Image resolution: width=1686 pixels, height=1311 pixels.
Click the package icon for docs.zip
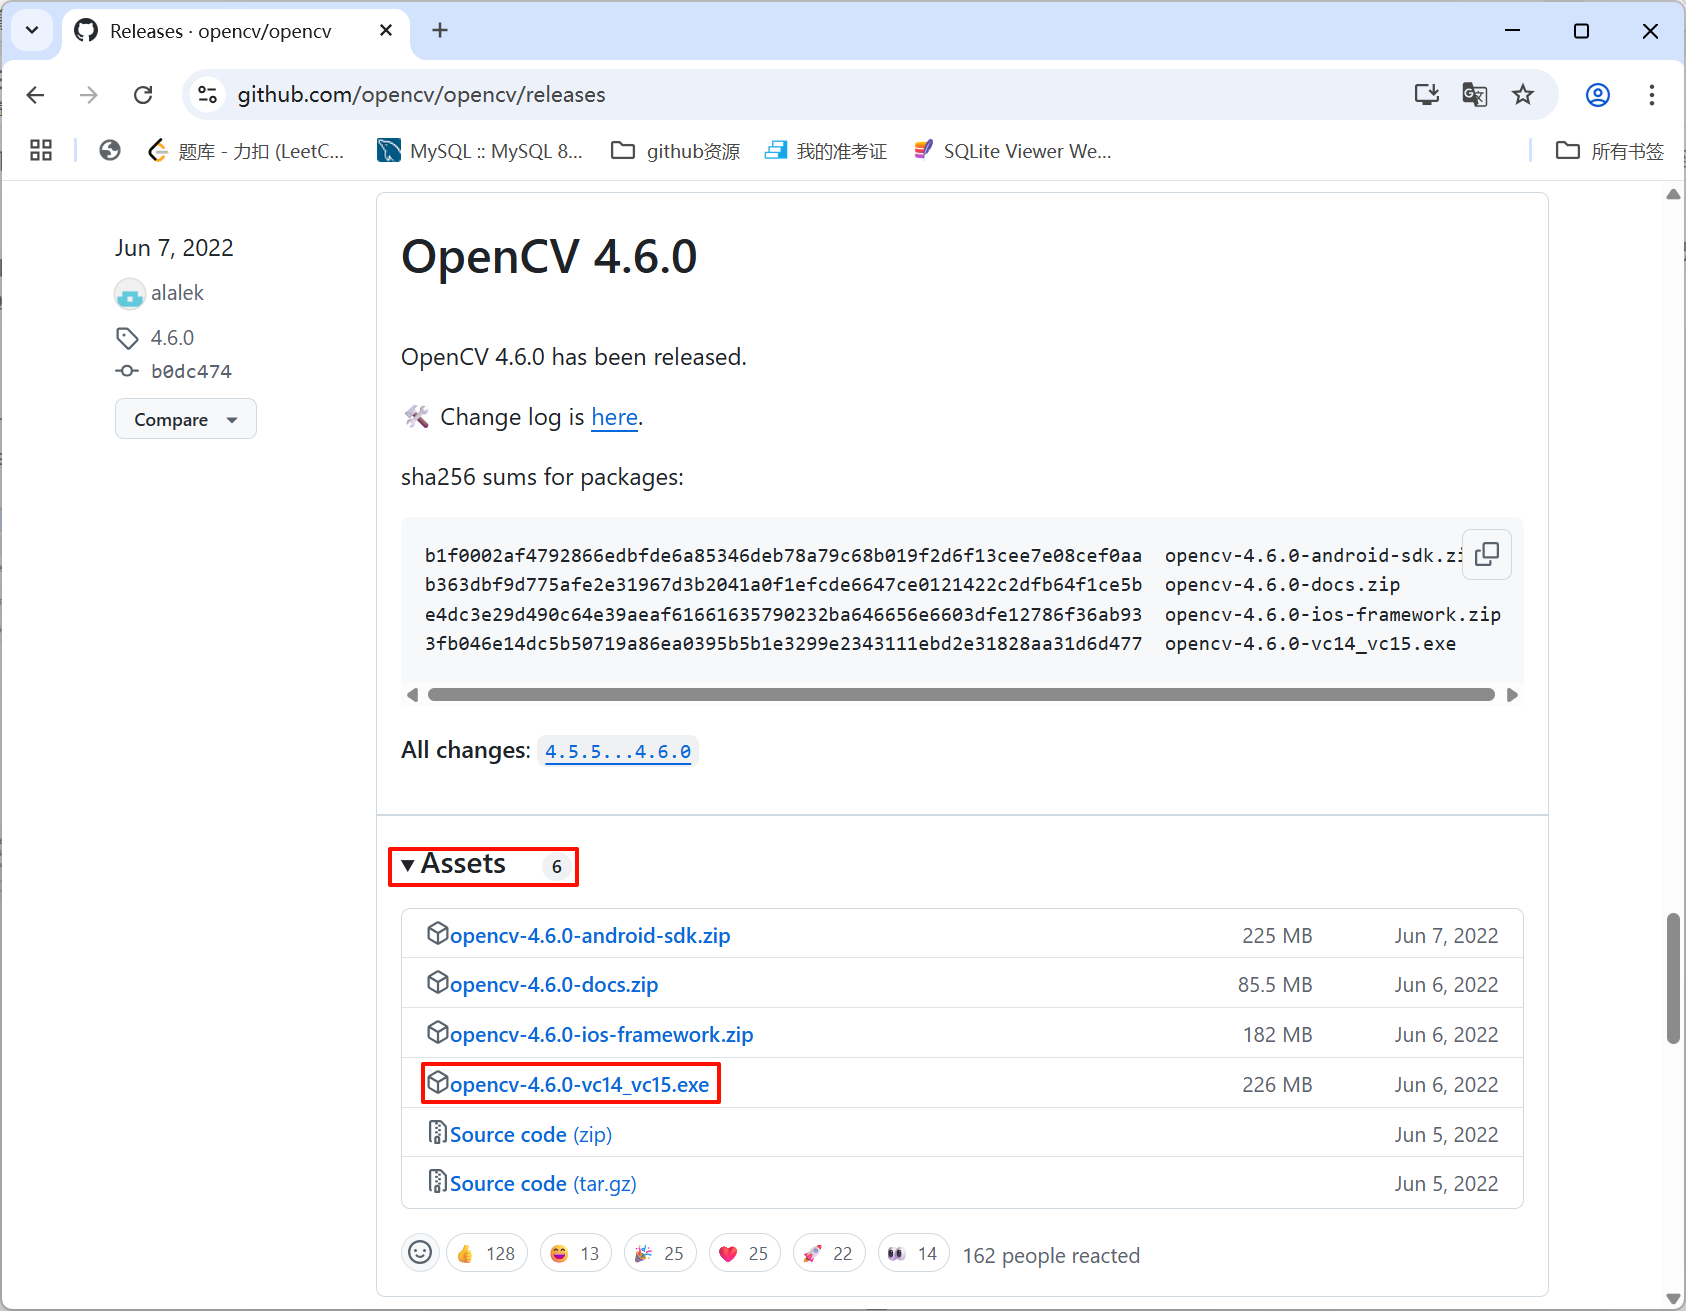click(437, 982)
